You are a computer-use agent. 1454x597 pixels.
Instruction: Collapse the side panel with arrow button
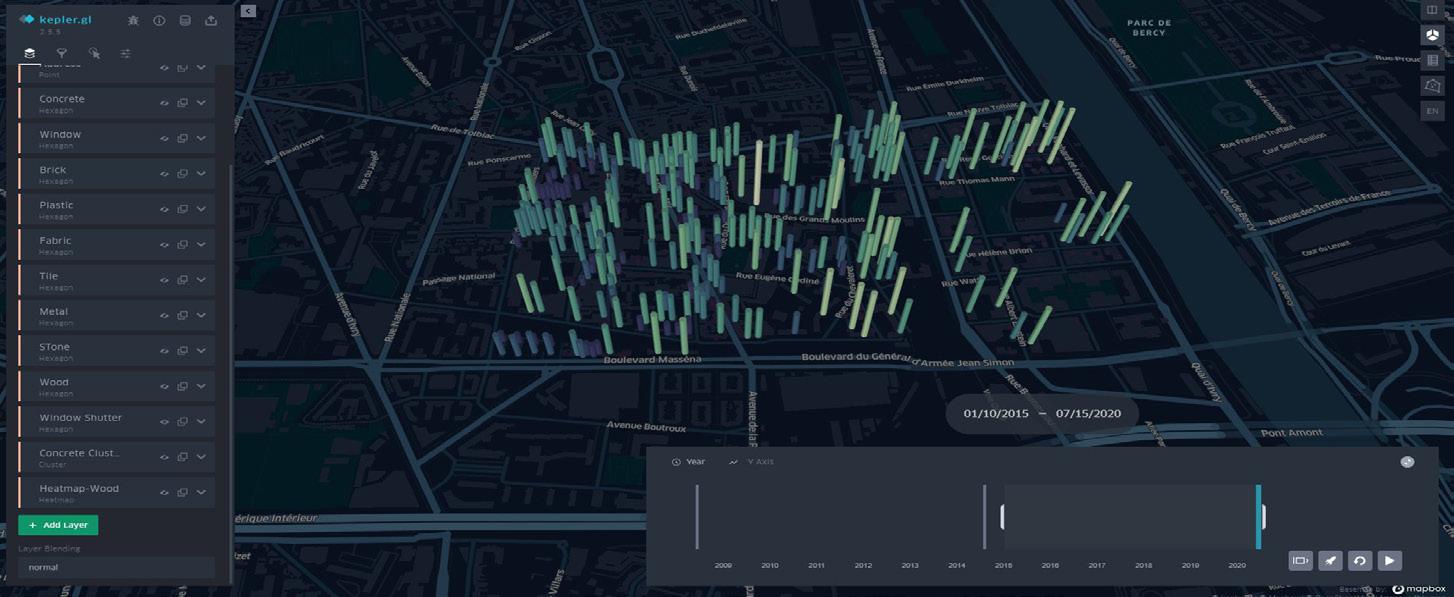(x=248, y=11)
